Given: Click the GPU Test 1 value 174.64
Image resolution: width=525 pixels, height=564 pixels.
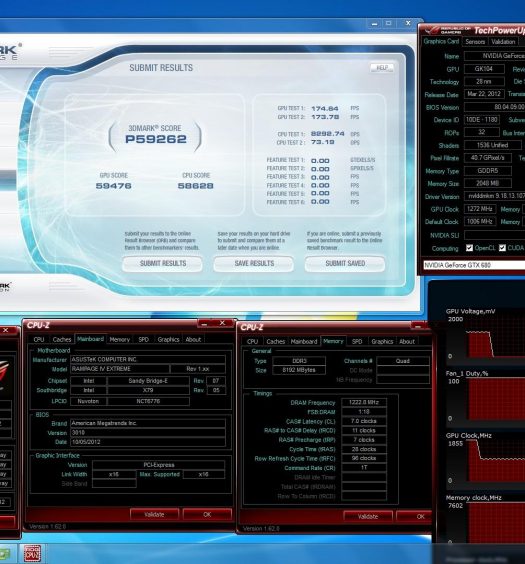Looking at the screenshot, I should click(x=325, y=108).
